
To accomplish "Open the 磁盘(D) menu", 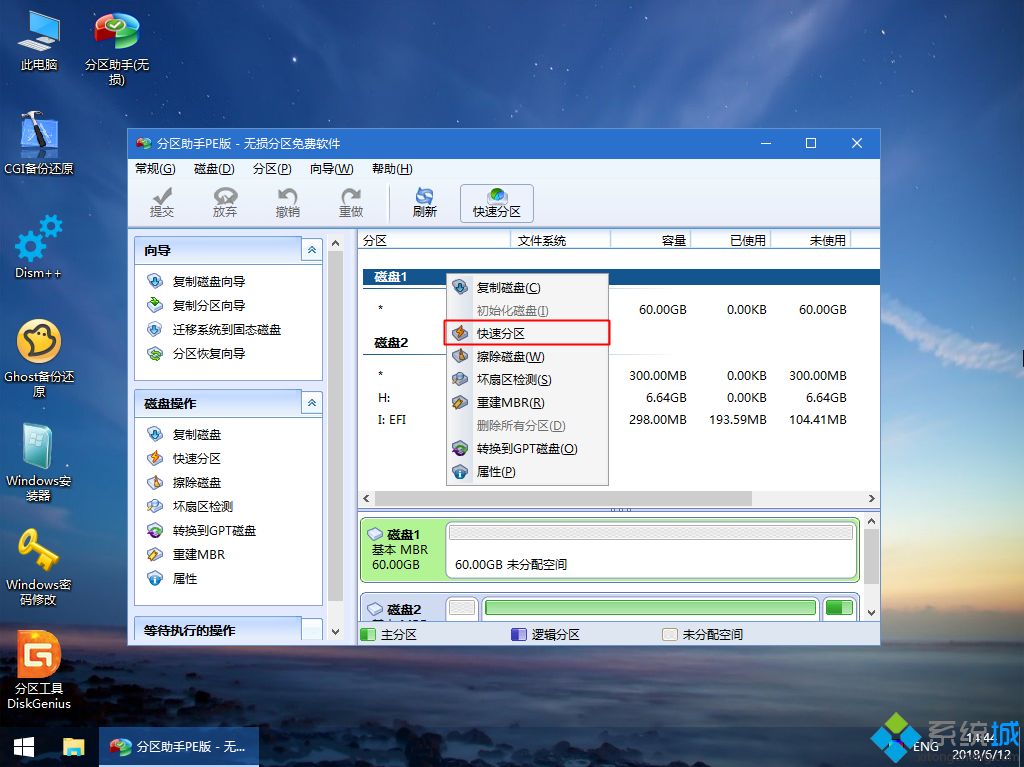I will point(212,168).
